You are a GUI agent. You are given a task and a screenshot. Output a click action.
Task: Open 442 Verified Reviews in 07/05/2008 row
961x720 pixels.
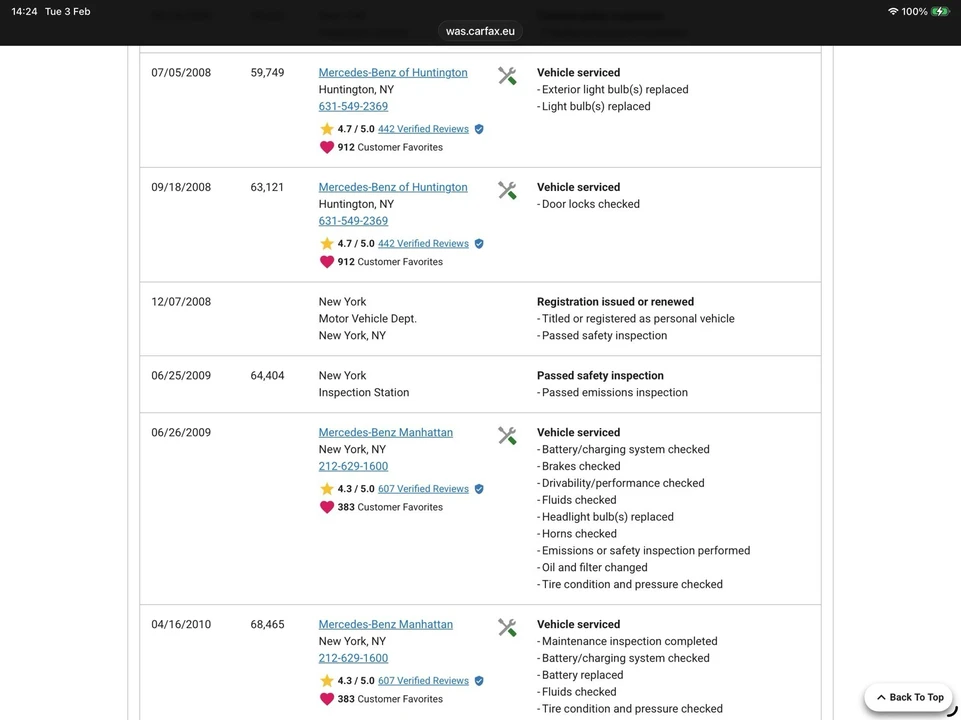point(423,129)
